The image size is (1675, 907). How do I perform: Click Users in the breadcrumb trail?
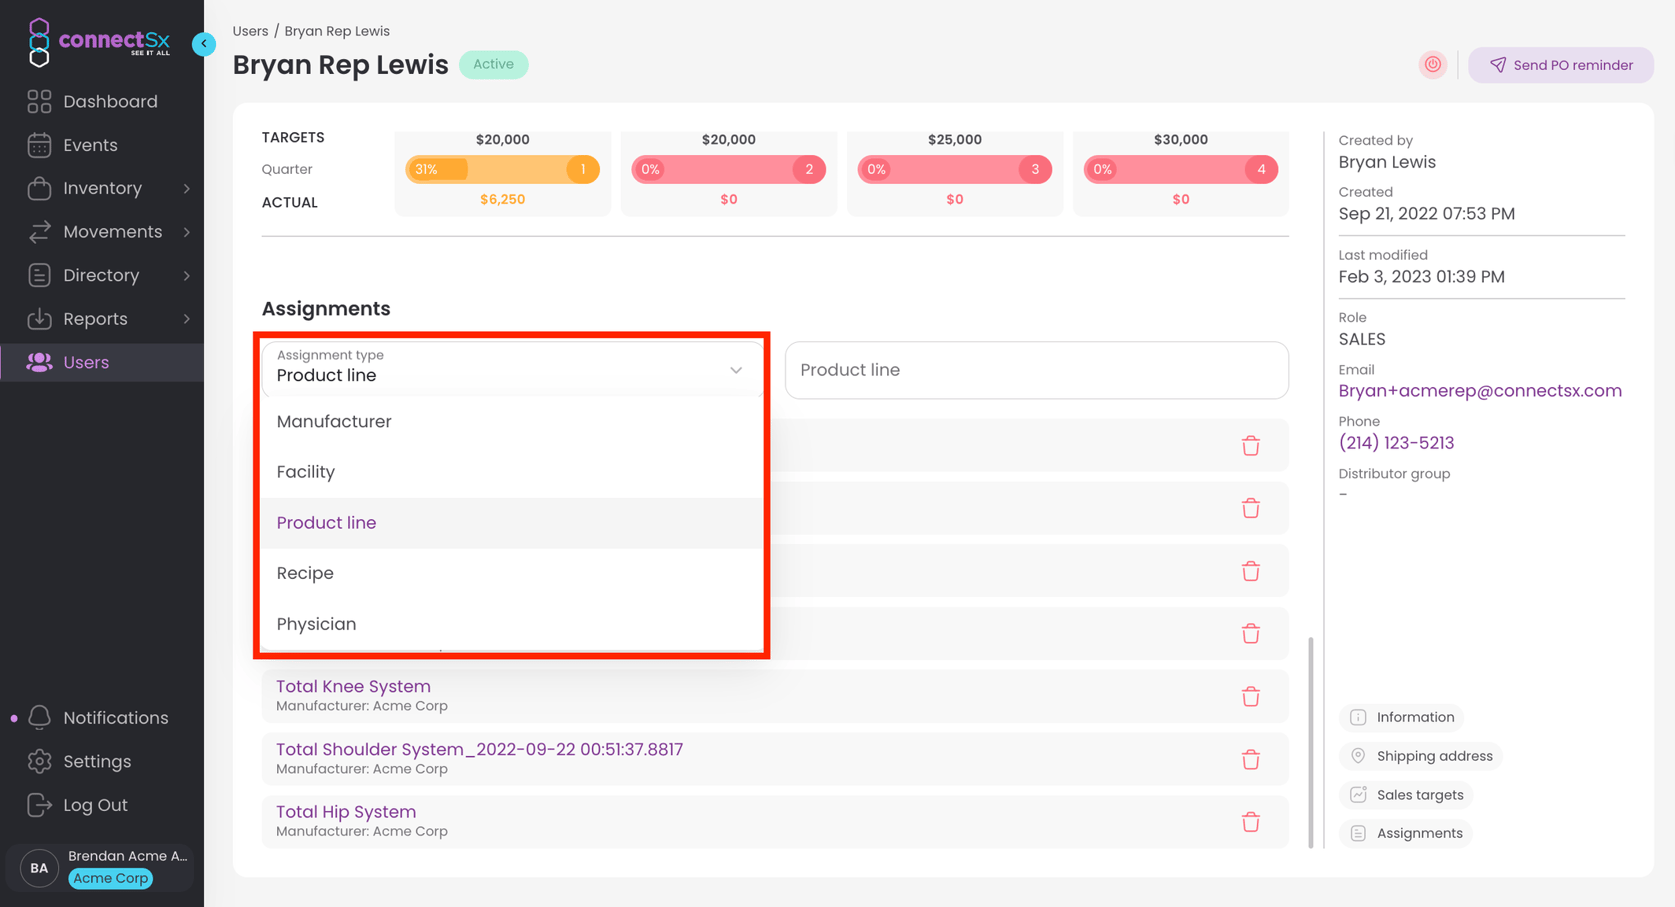pyautogui.click(x=250, y=31)
